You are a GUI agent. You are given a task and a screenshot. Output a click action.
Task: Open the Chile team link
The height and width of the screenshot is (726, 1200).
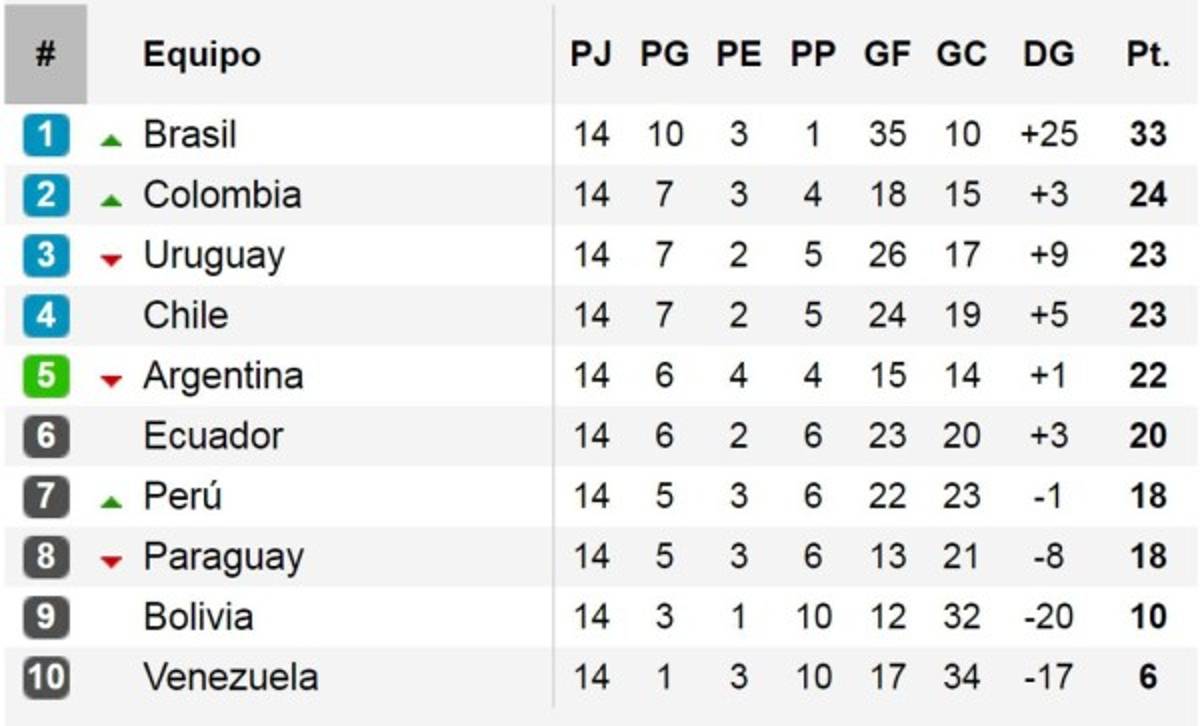(185, 316)
